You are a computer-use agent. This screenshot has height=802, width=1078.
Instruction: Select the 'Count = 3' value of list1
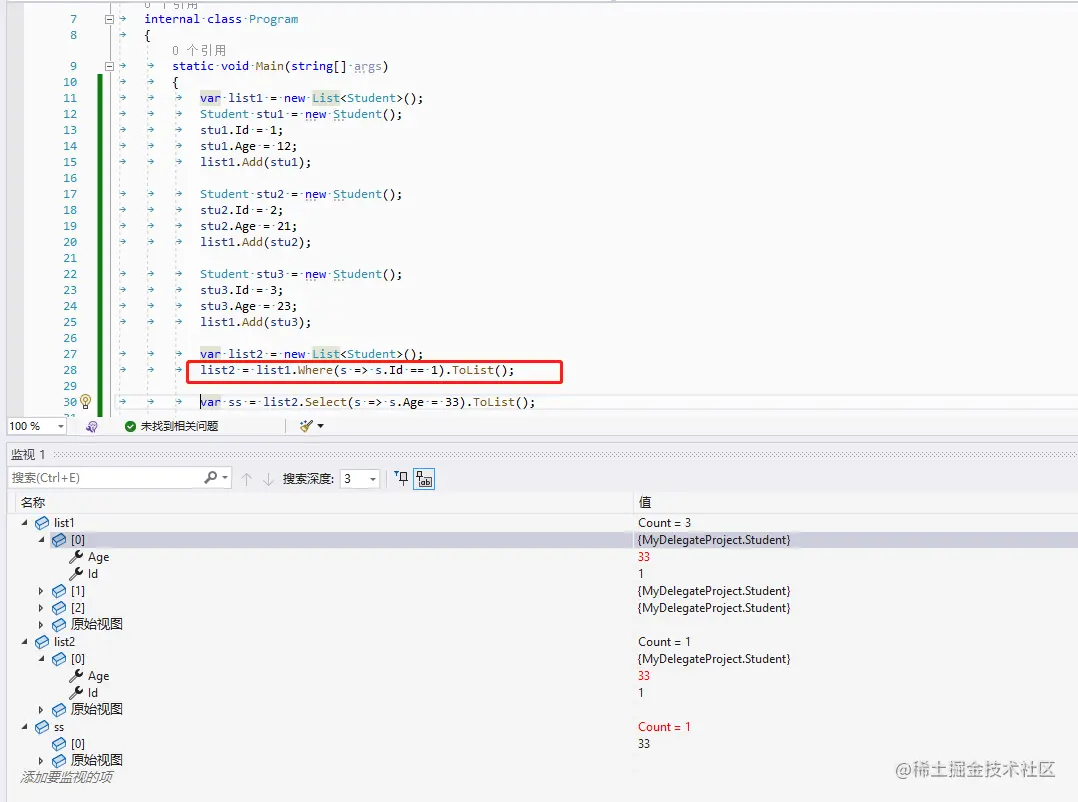point(664,523)
